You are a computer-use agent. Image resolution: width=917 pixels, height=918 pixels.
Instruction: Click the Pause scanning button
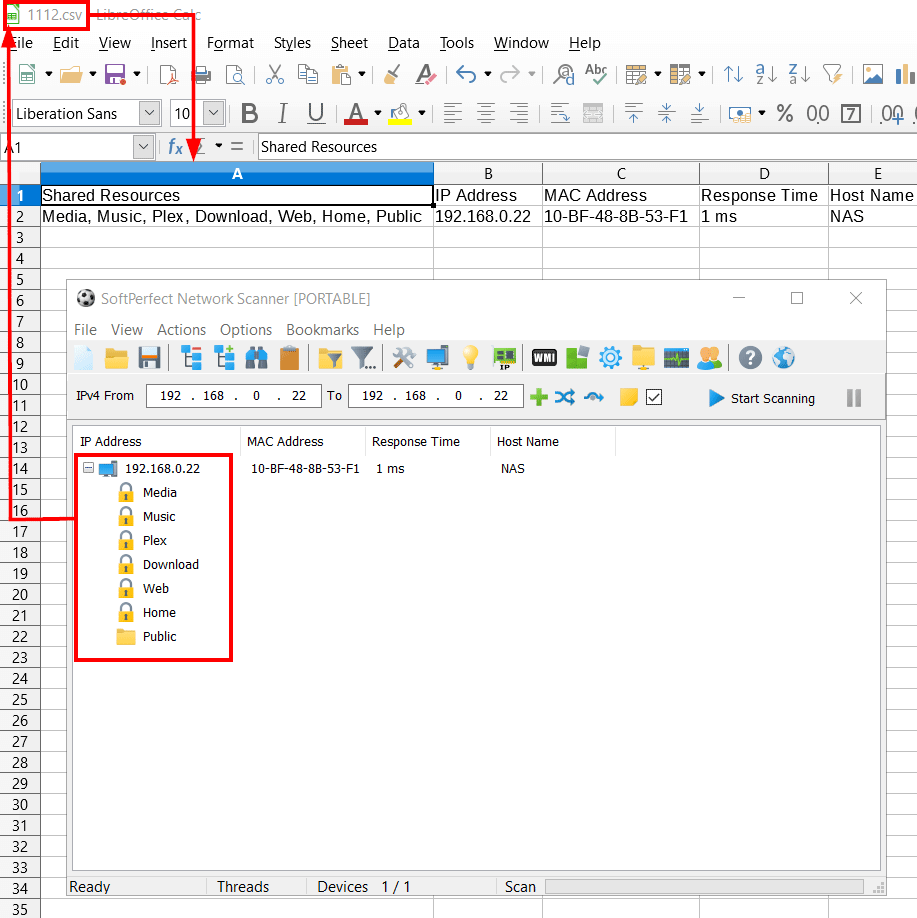[854, 398]
